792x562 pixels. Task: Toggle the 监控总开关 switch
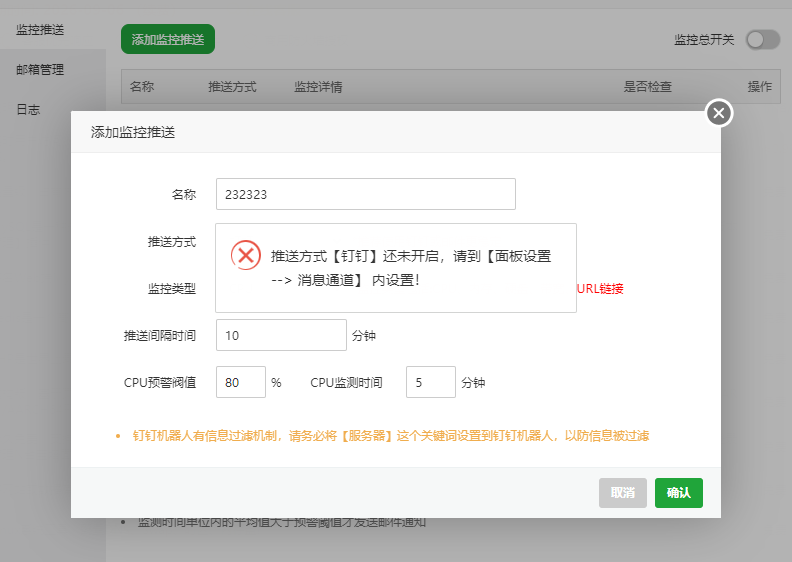763,40
